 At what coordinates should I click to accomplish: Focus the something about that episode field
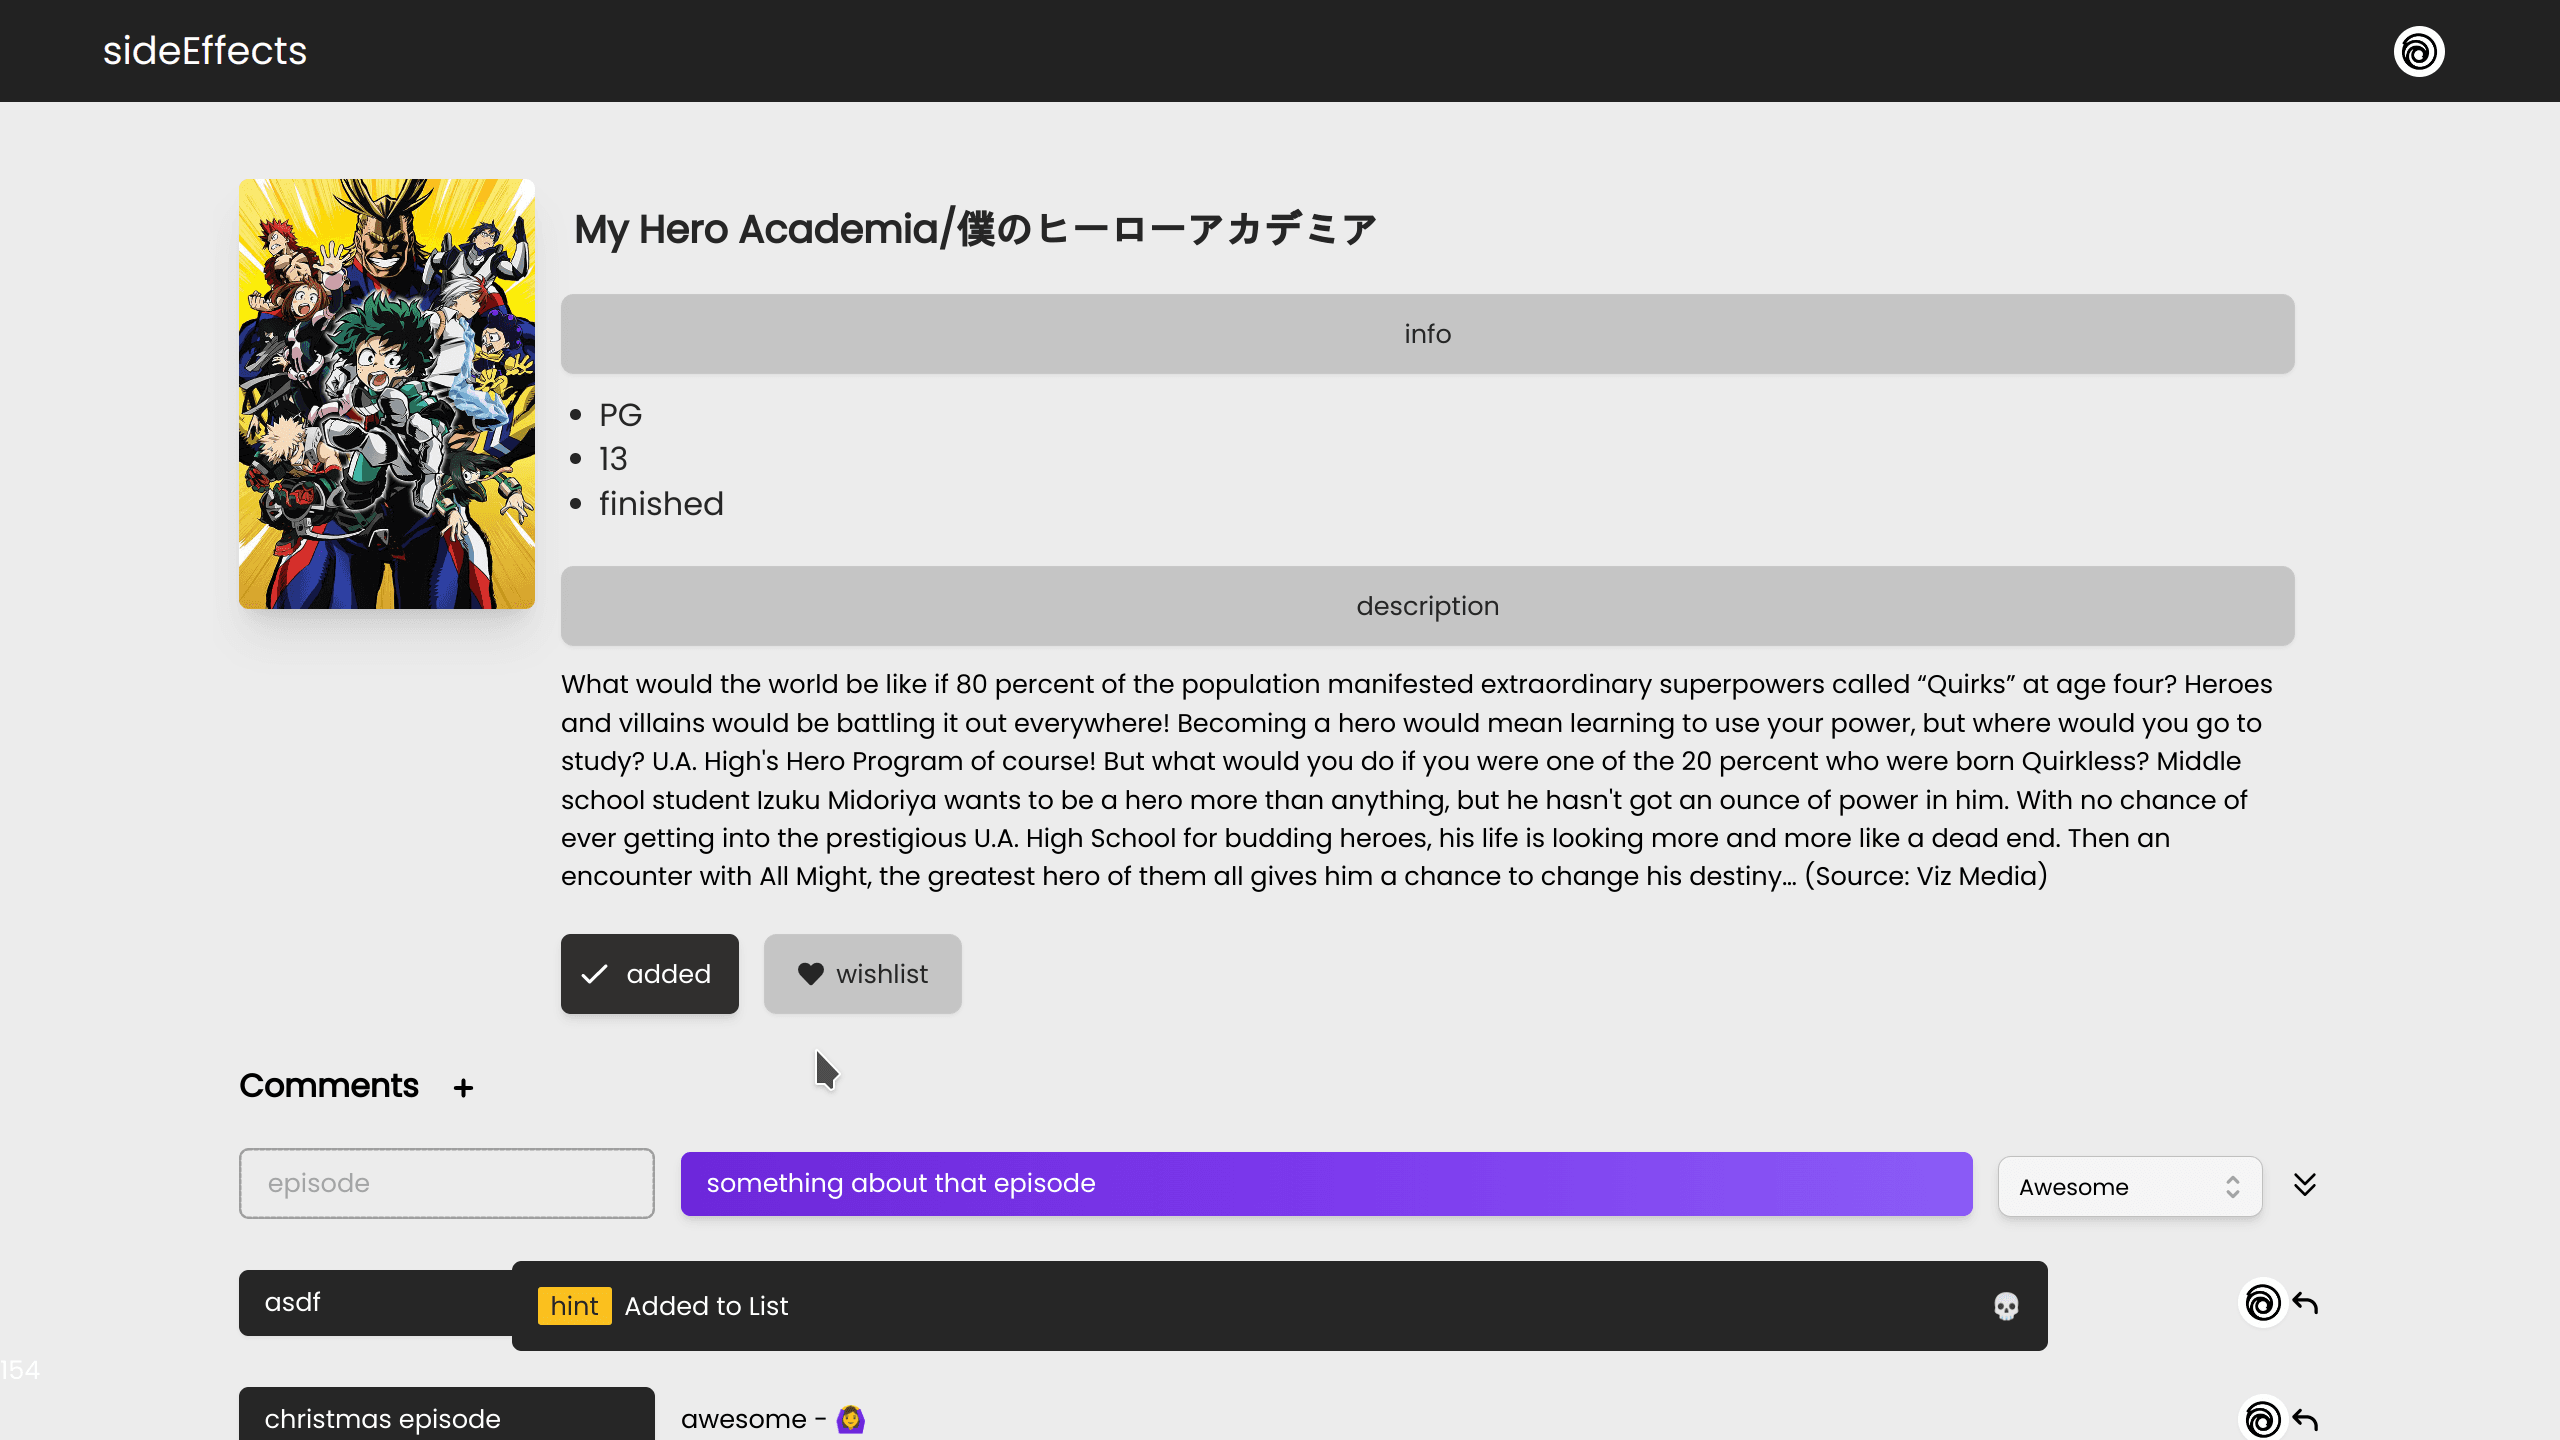[x=1326, y=1184]
